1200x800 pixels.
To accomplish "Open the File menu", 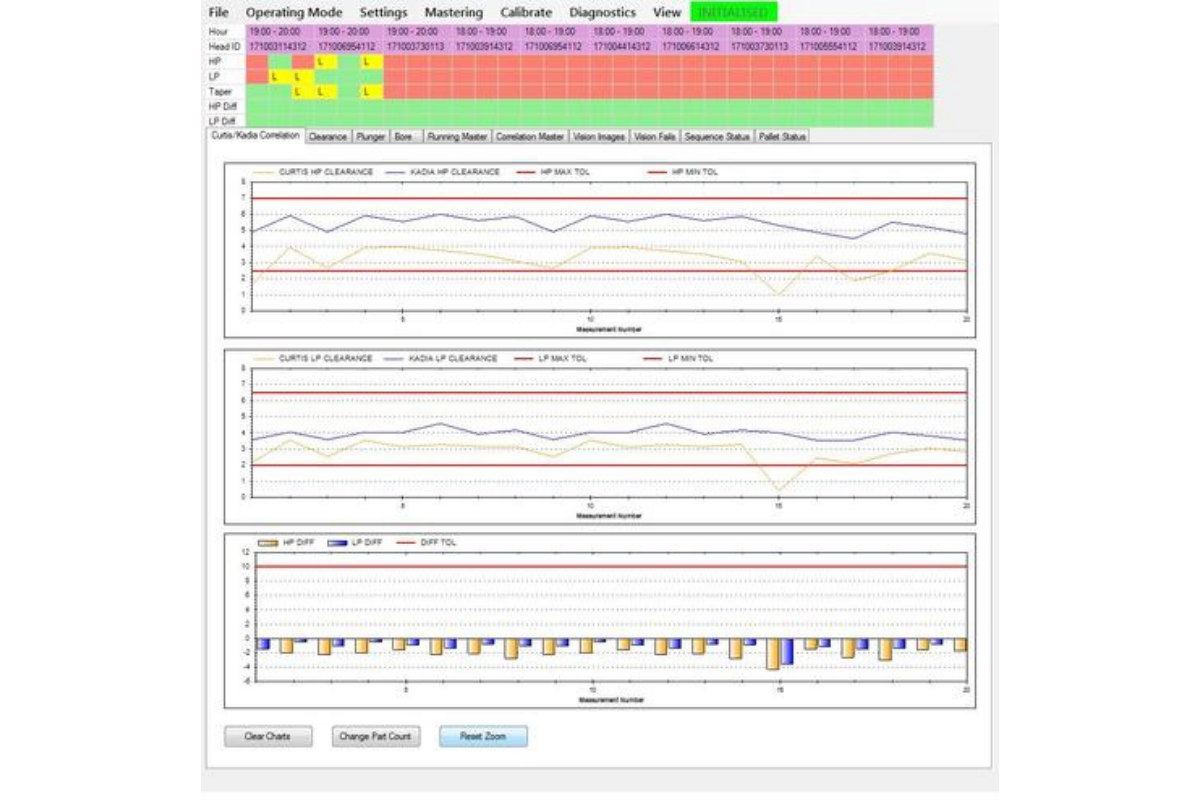I will pos(217,13).
